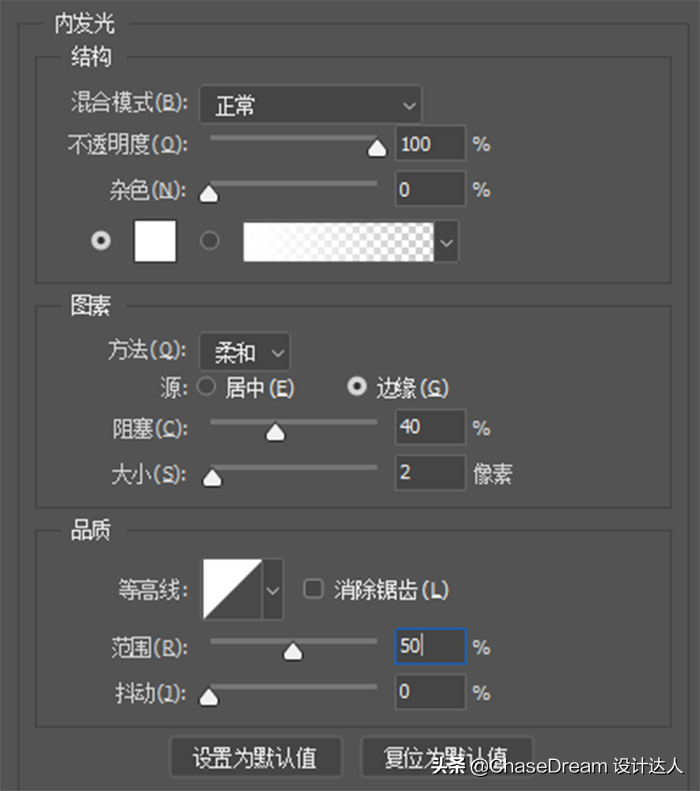Open the 方法 technique dropdown
Viewport: 700px width, 791px height.
(x=245, y=352)
